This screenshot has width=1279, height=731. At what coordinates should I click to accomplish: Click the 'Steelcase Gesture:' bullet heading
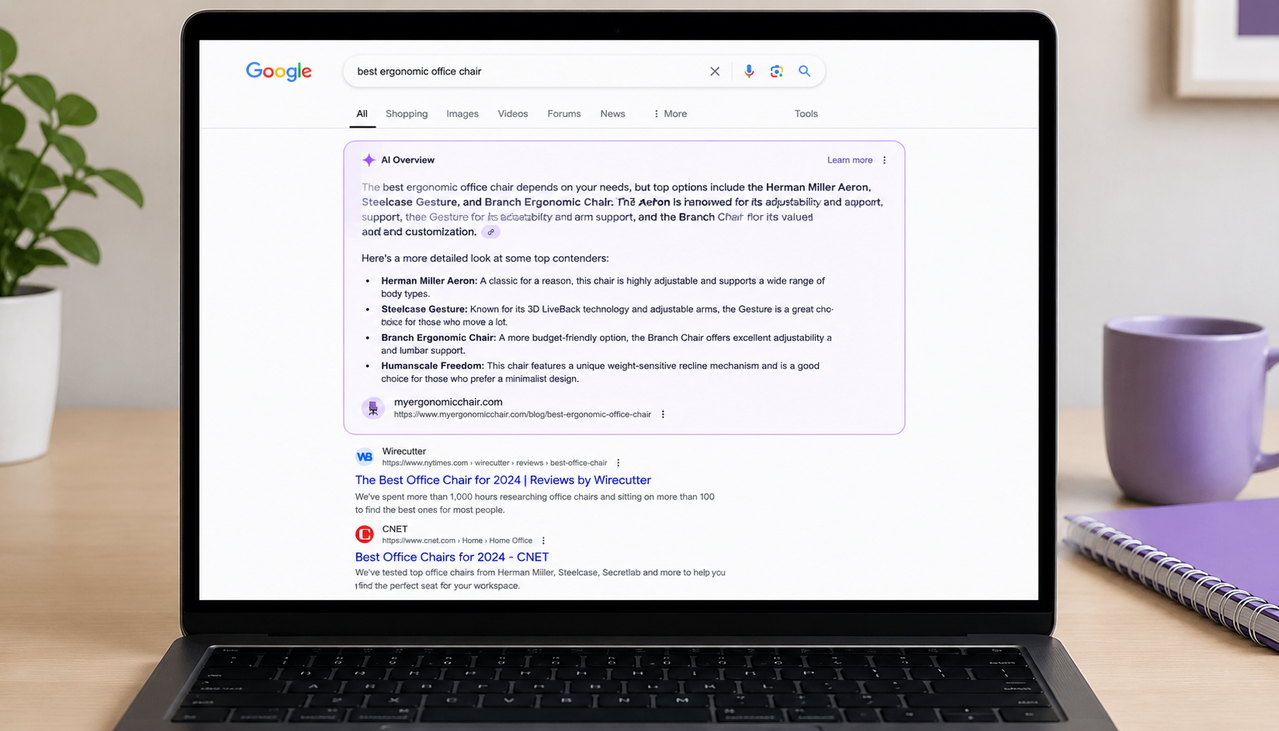click(x=424, y=309)
